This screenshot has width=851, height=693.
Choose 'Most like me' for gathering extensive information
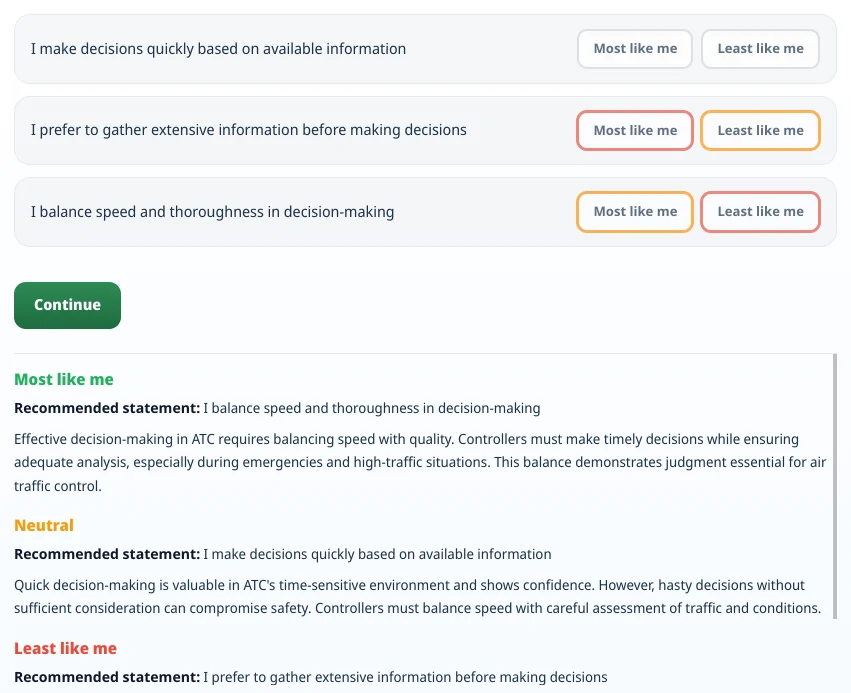coord(634,130)
